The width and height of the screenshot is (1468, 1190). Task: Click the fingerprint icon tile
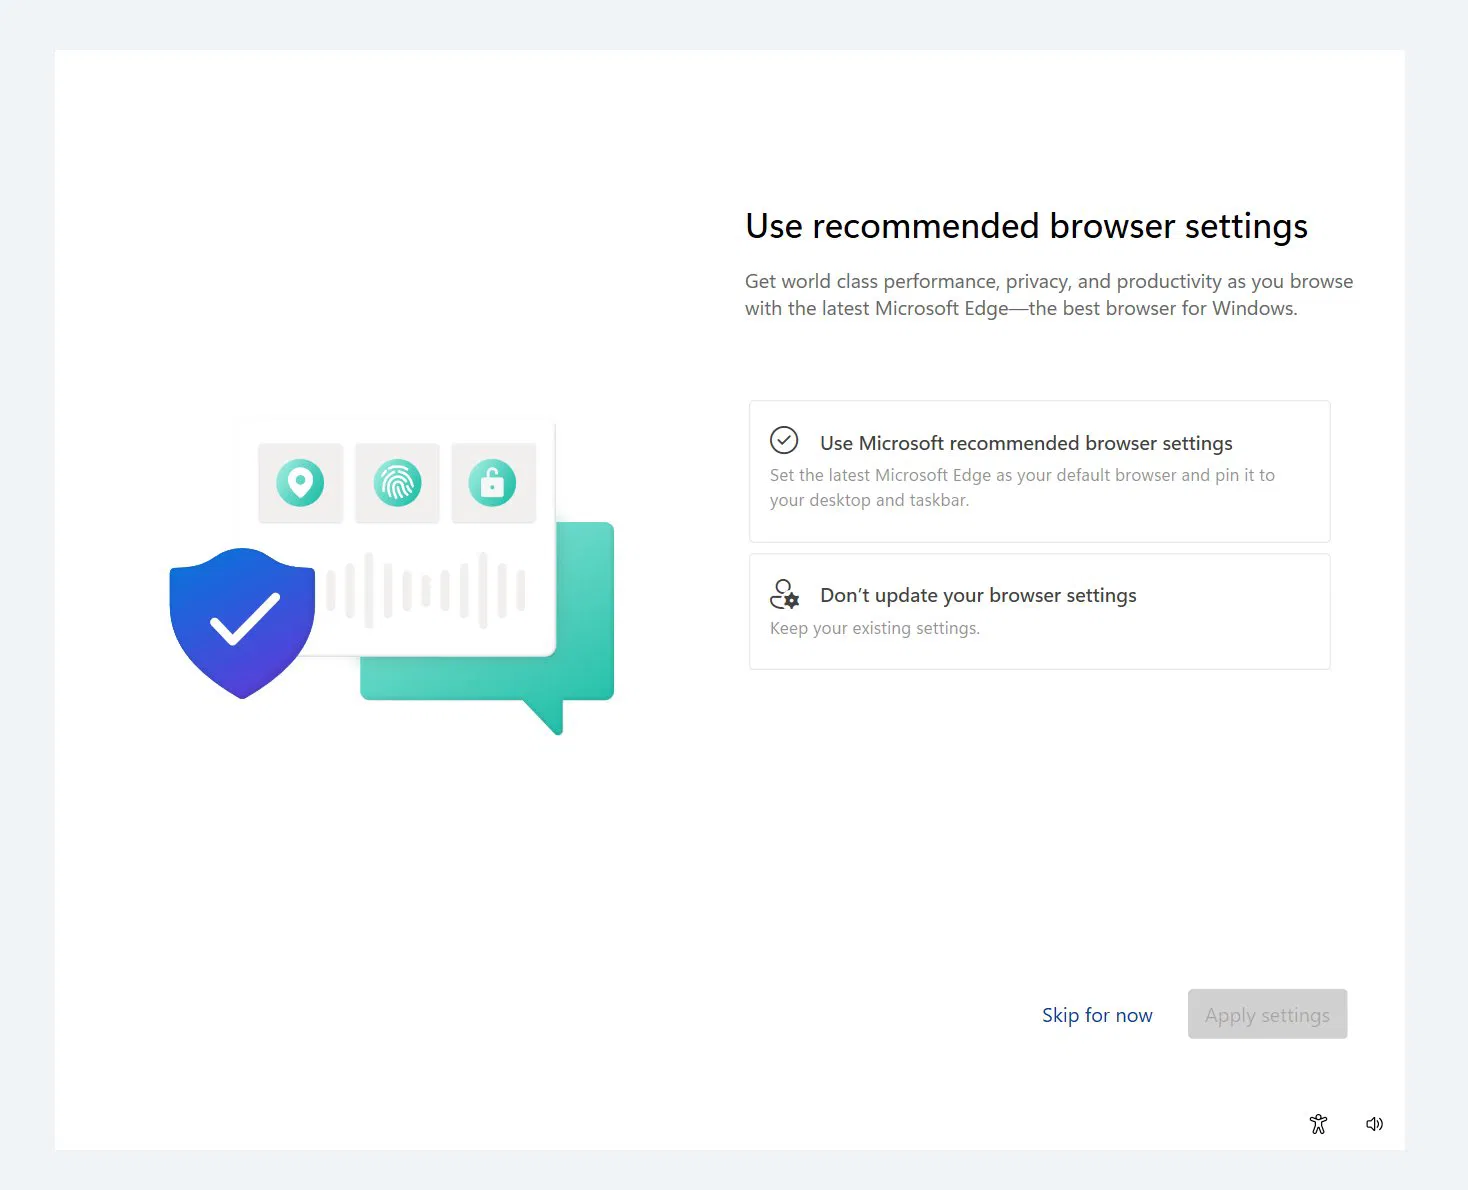(x=397, y=483)
